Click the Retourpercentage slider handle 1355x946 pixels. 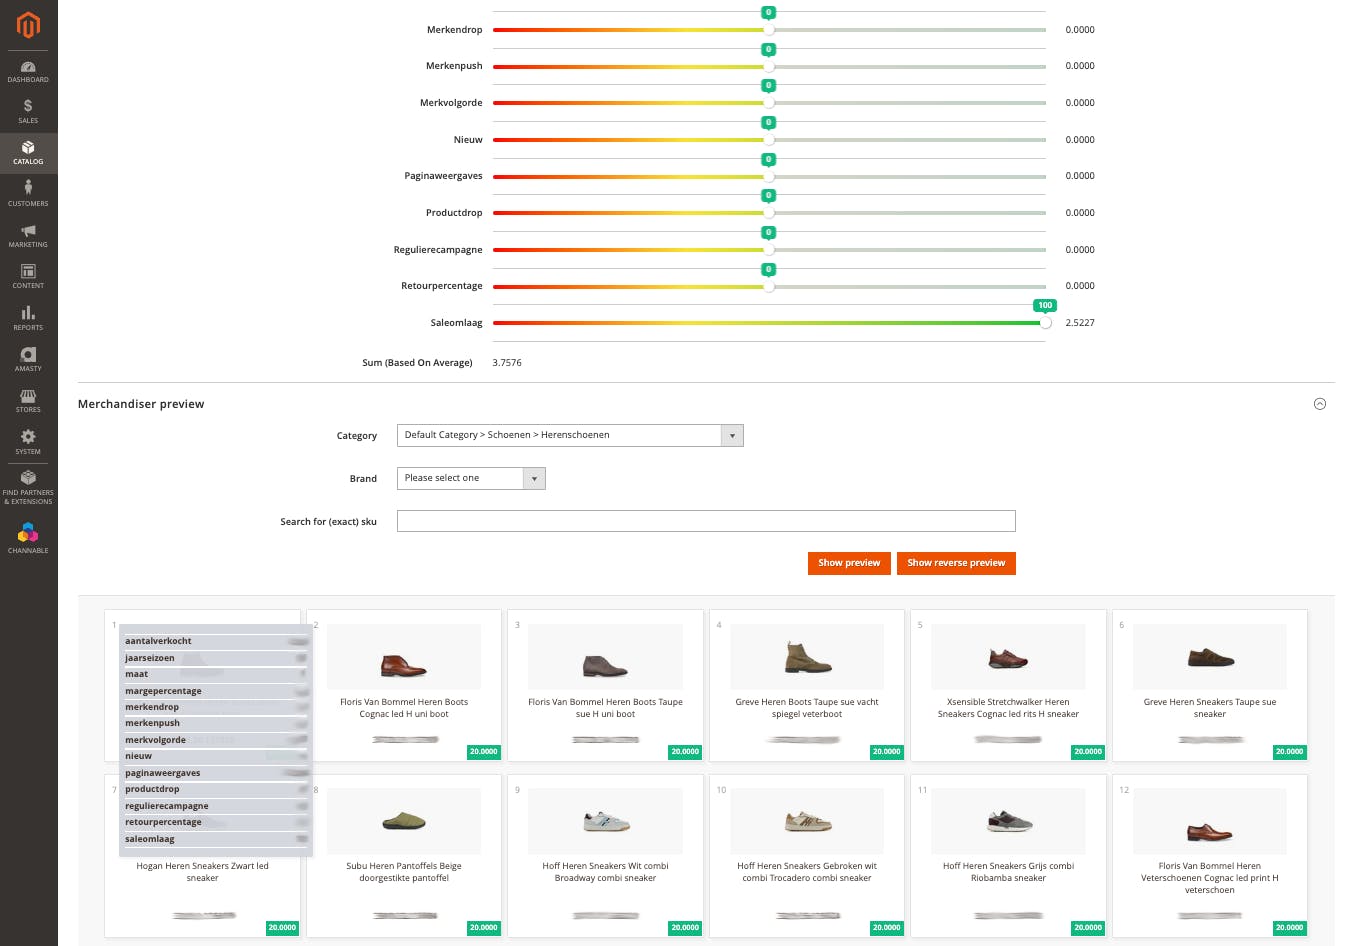tap(769, 286)
